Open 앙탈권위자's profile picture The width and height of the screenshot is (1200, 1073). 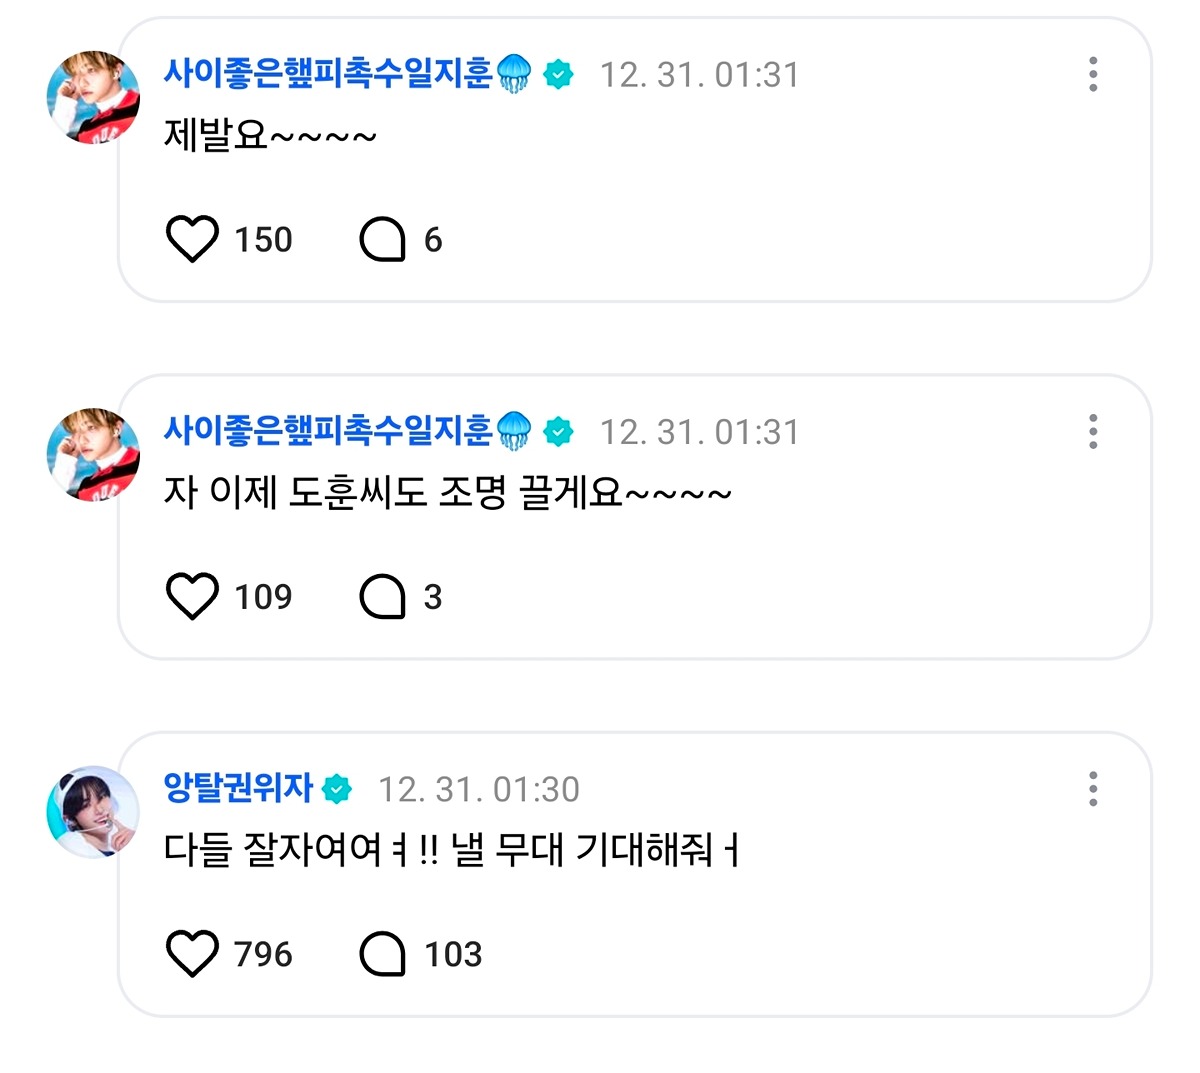pos(93,812)
